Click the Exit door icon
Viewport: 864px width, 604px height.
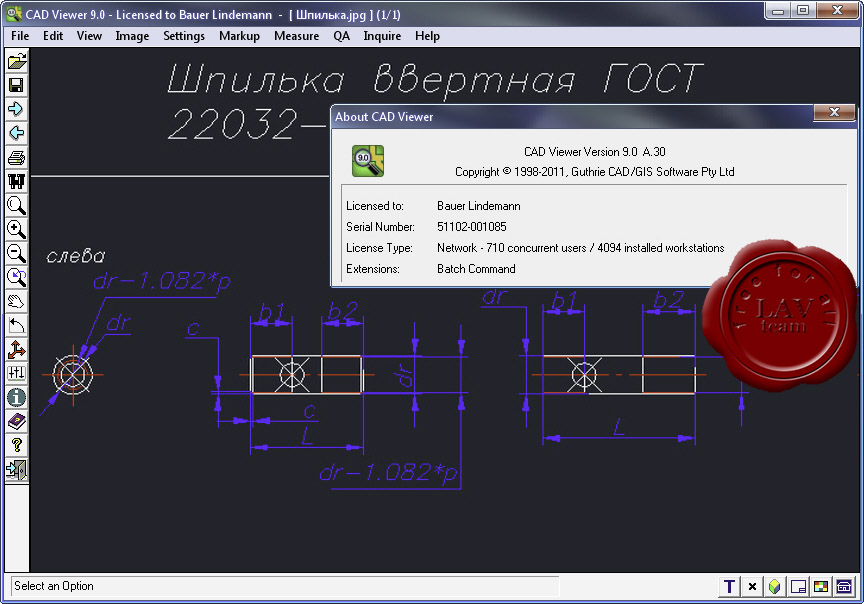(17, 470)
